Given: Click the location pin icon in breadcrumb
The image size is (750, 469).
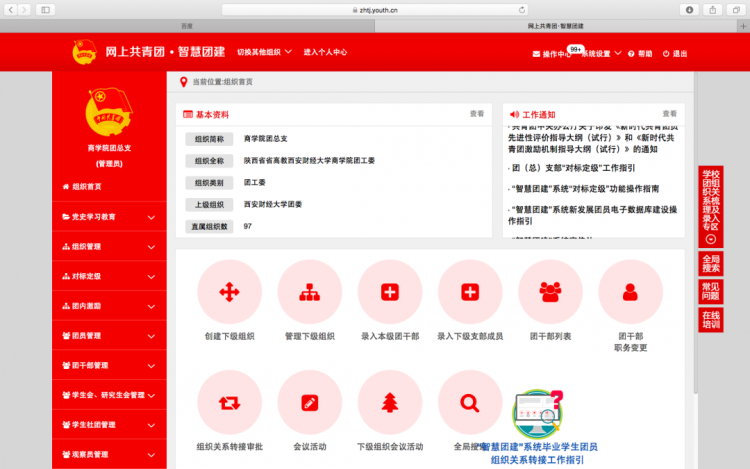Looking at the screenshot, I should (183, 82).
